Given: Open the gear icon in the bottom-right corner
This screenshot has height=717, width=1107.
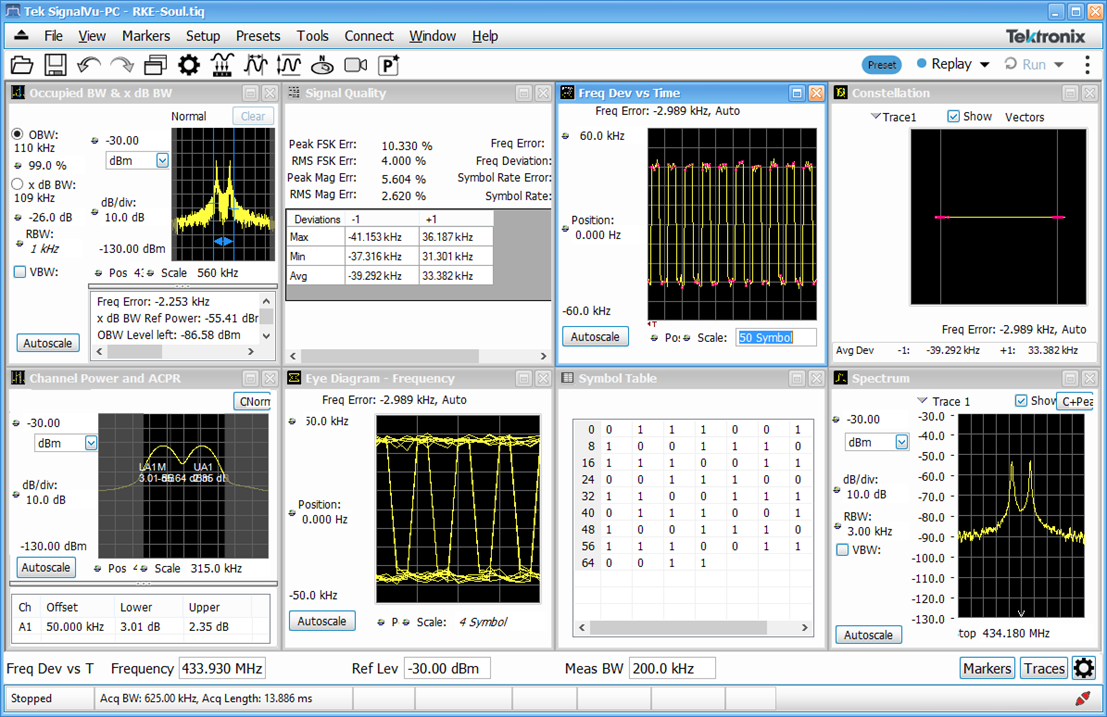Looking at the screenshot, I should coord(1084,668).
